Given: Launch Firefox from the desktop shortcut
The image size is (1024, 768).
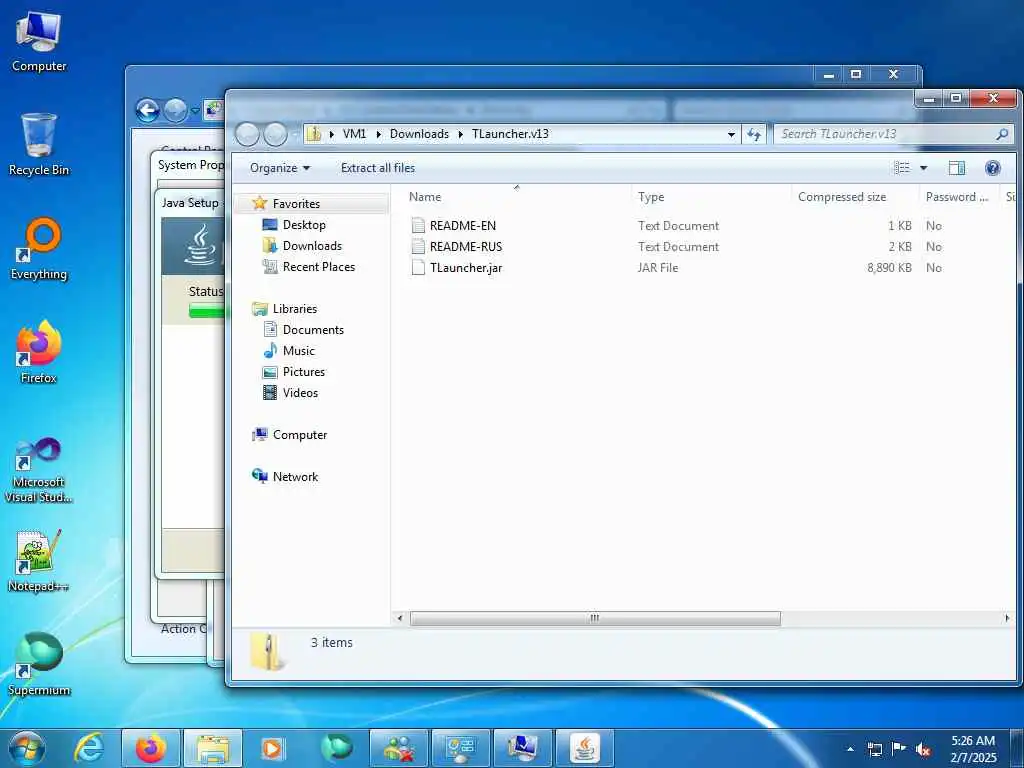Looking at the screenshot, I should click(39, 352).
